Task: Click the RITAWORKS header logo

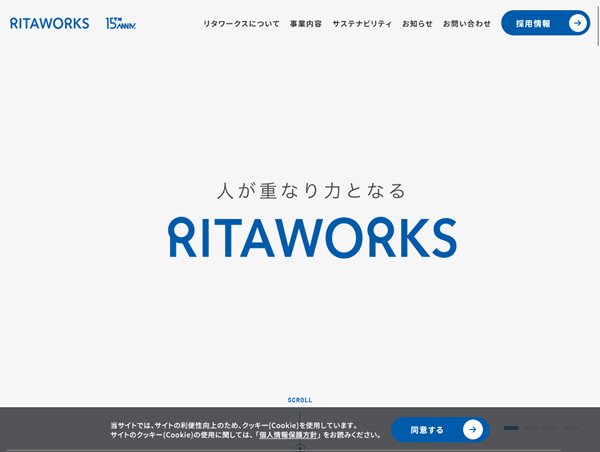Action: coord(49,24)
